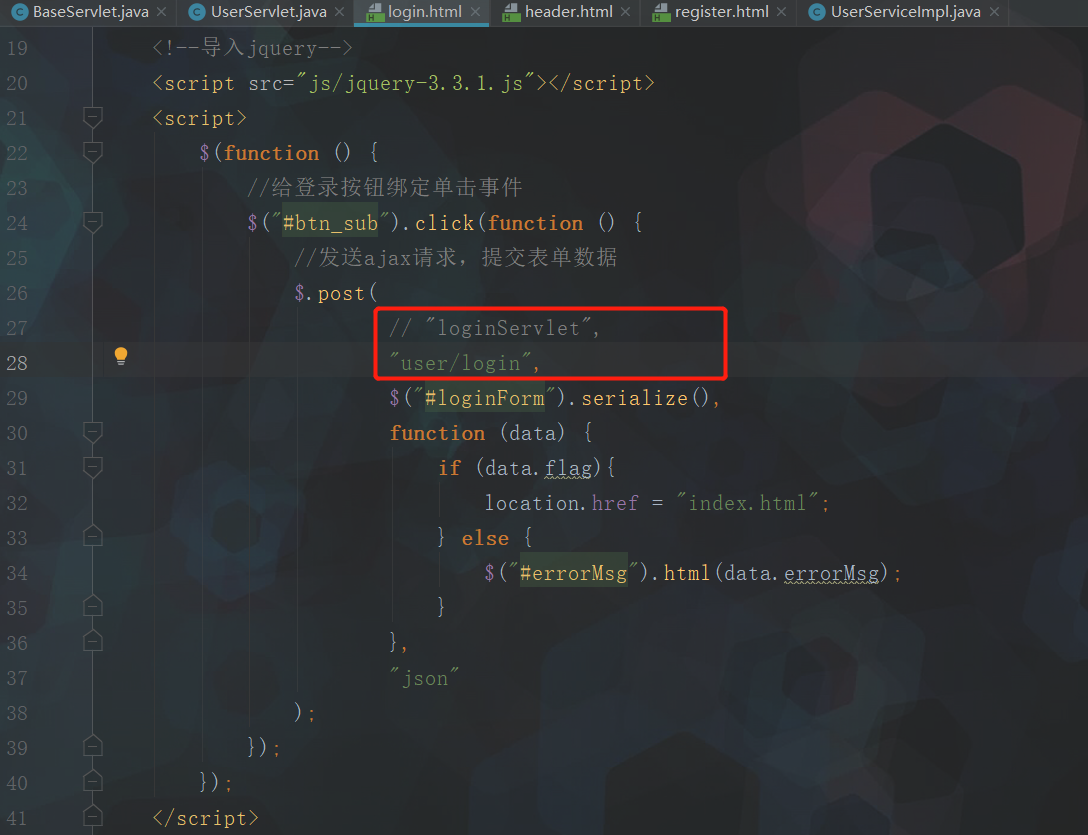Click the Java class icon on BaseServlet.java tab

tap(20, 12)
